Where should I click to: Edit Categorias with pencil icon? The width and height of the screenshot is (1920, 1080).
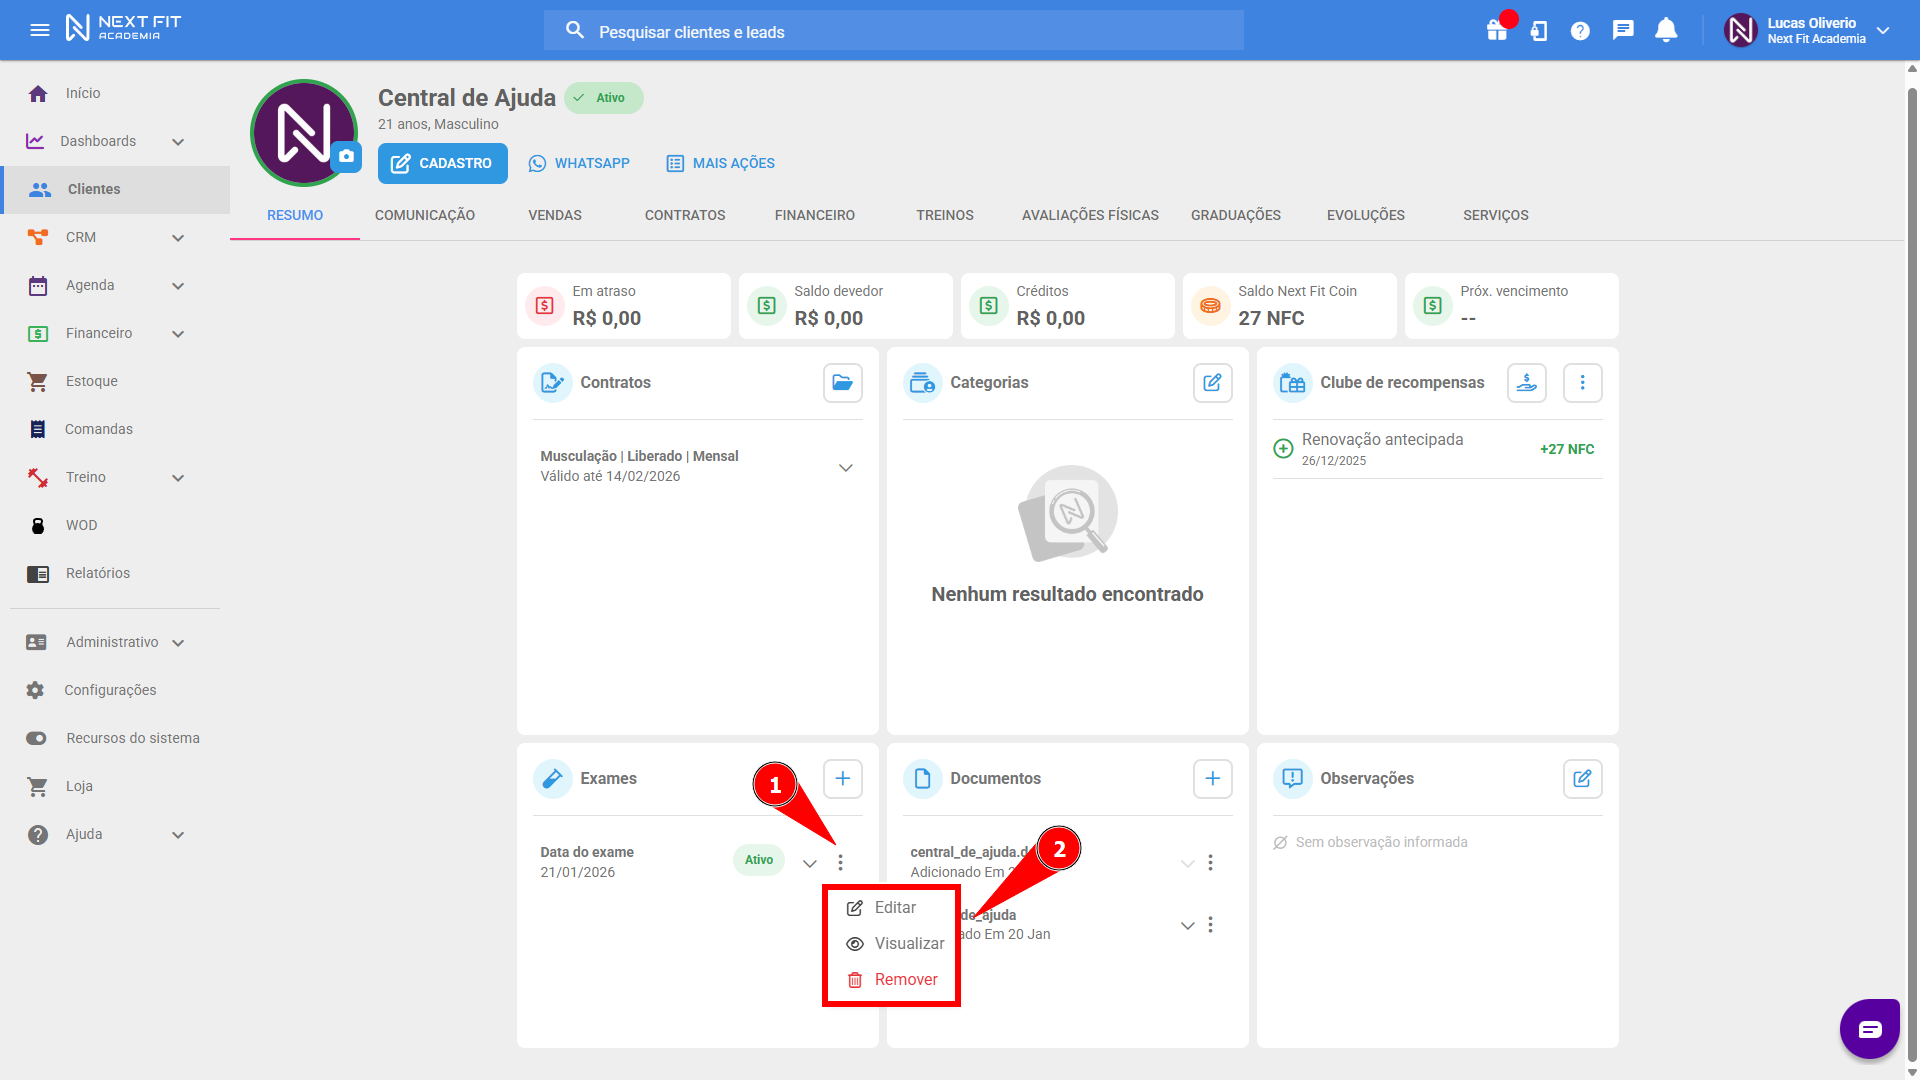tap(1212, 383)
